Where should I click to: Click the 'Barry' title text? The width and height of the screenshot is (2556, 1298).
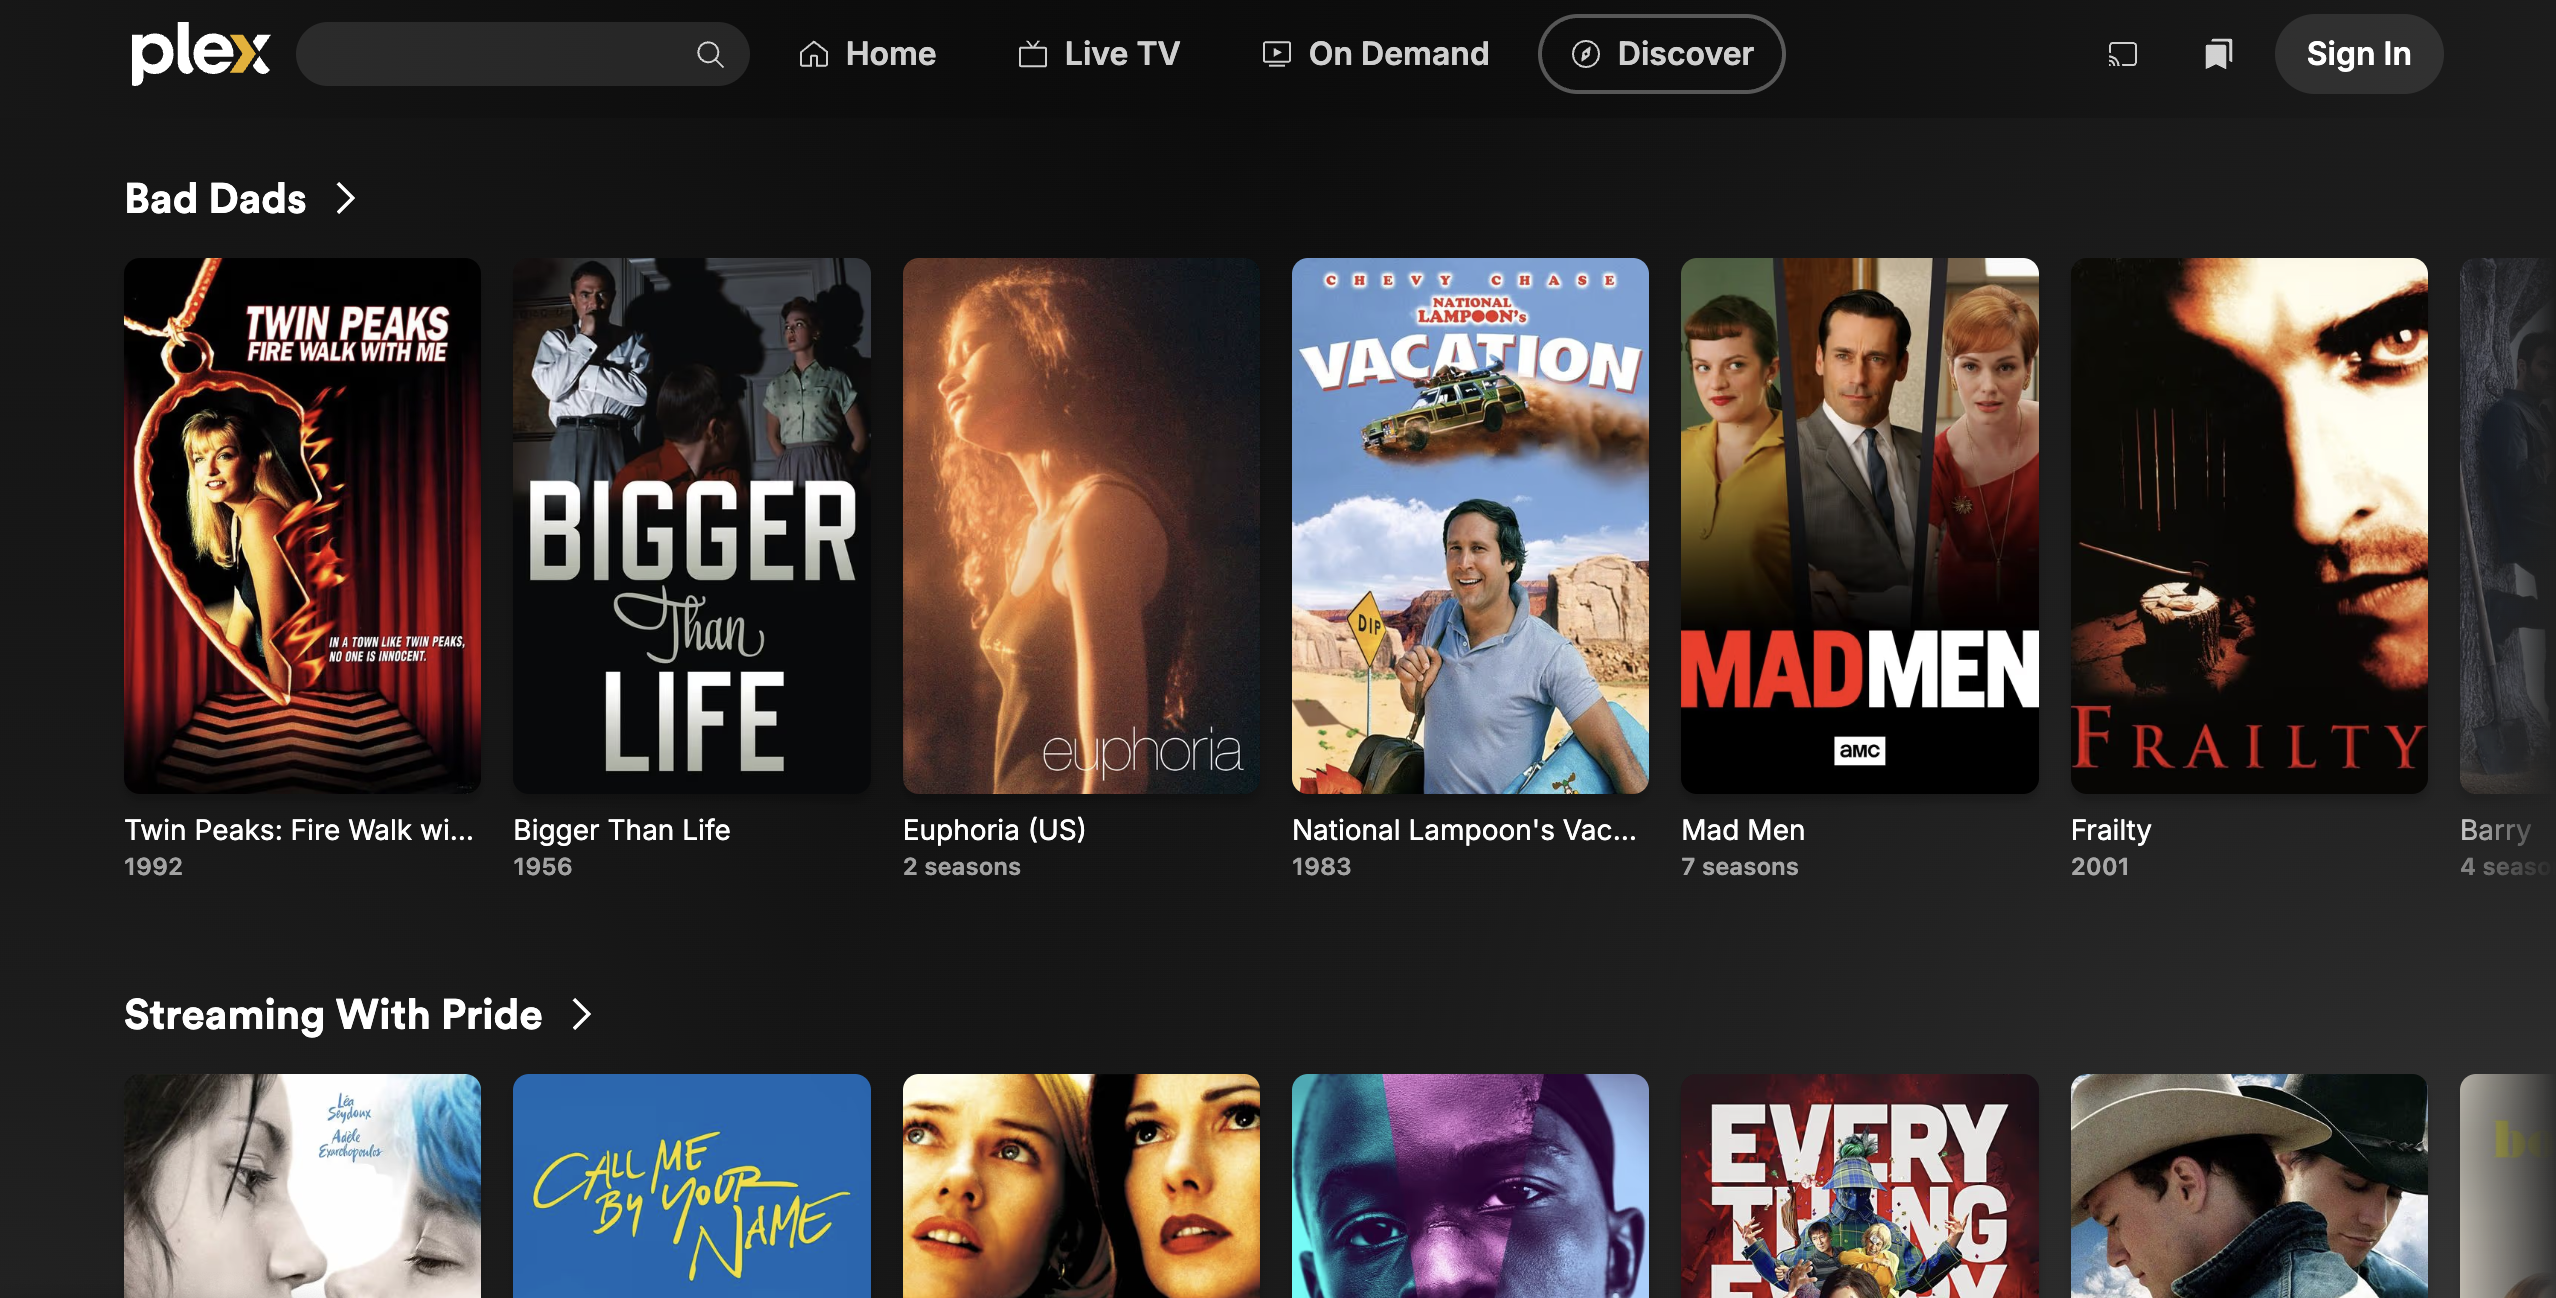(2495, 830)
